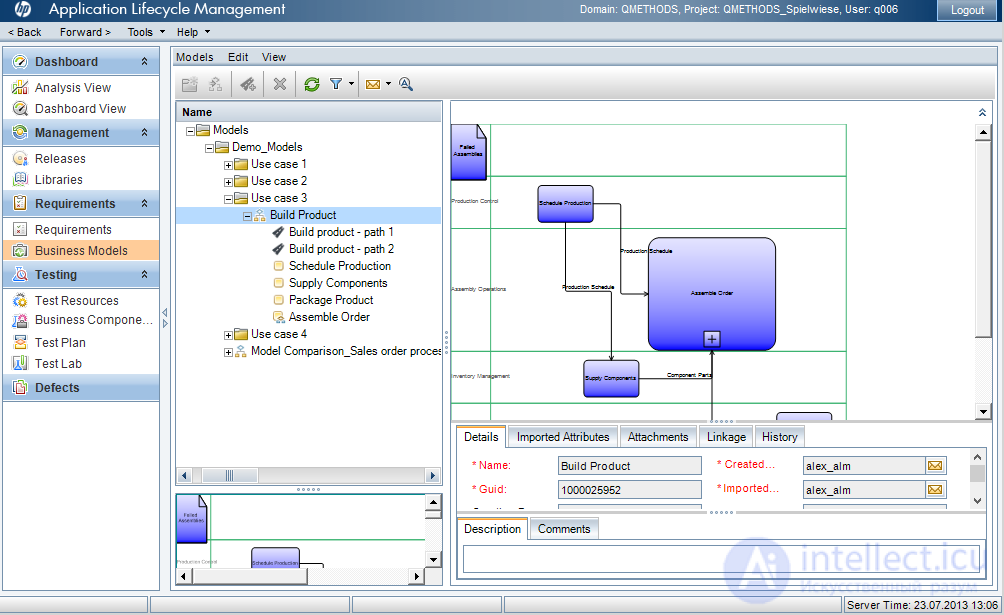Click the Libraries icon in sidebar

point(20,179)
